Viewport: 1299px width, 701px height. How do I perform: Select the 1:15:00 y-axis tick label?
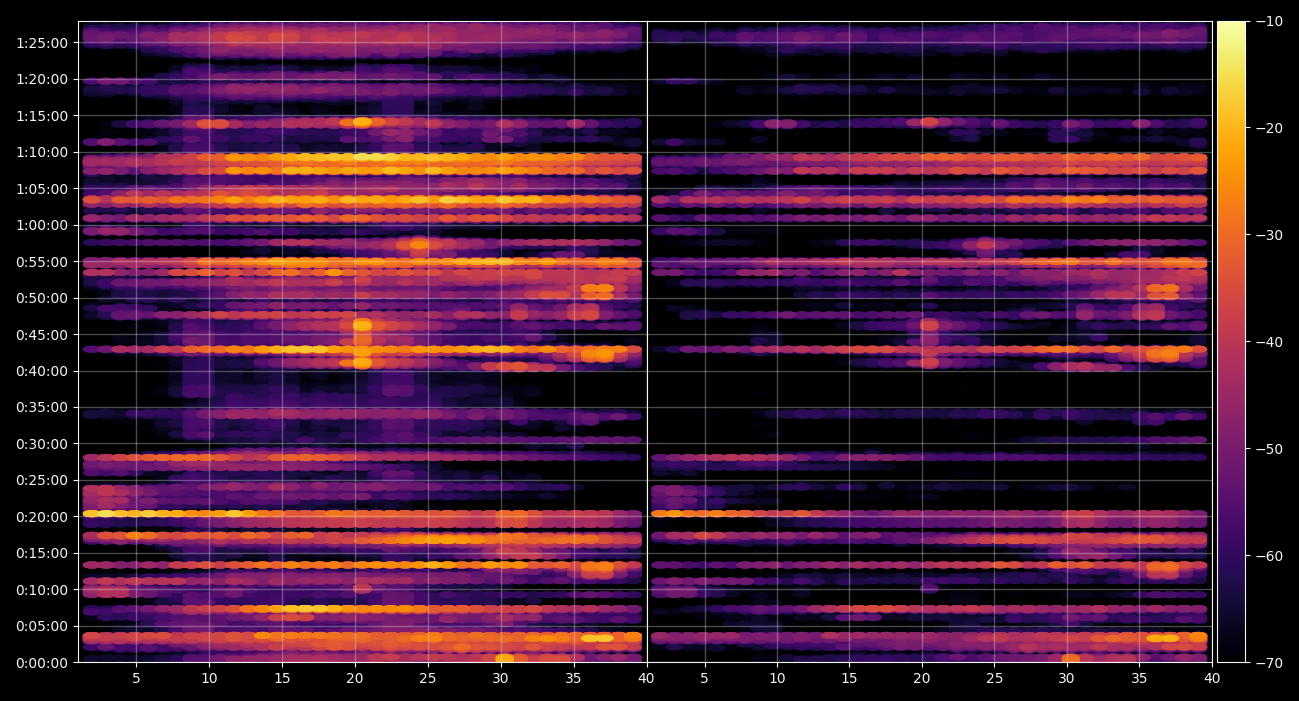pos(42,116)
